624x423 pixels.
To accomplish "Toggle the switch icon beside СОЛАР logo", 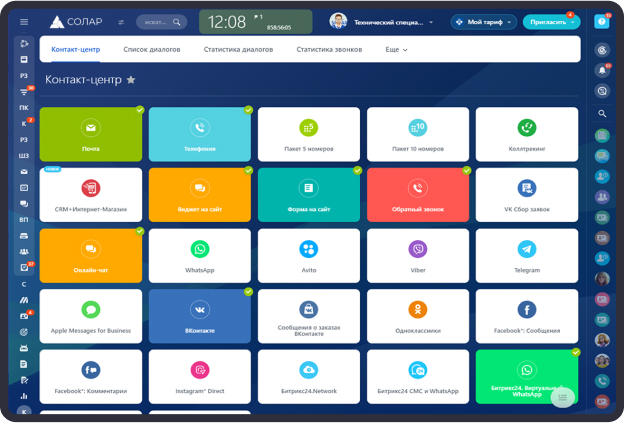I will (121, 22).
